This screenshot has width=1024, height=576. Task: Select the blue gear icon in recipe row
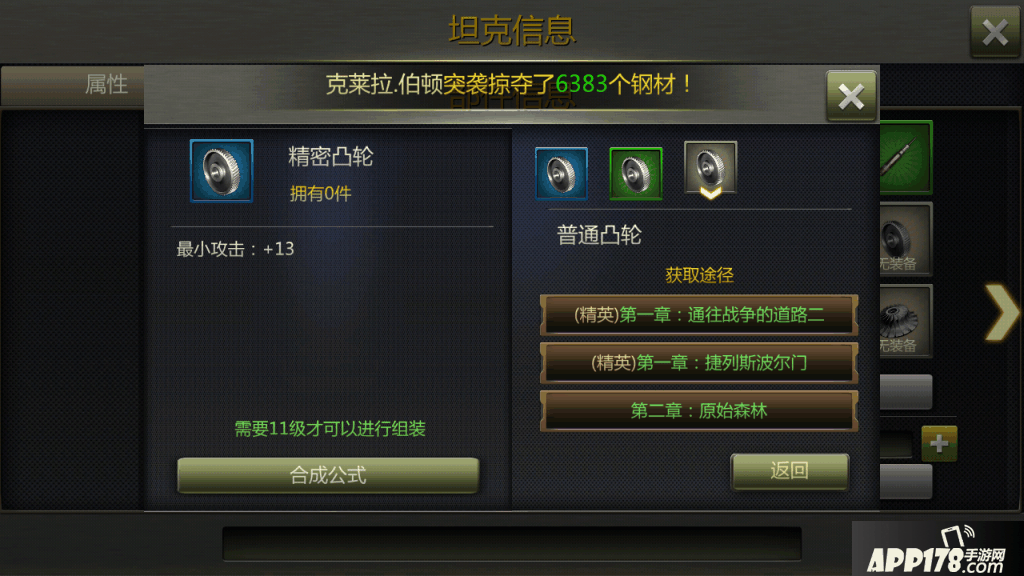coord(561,173)
